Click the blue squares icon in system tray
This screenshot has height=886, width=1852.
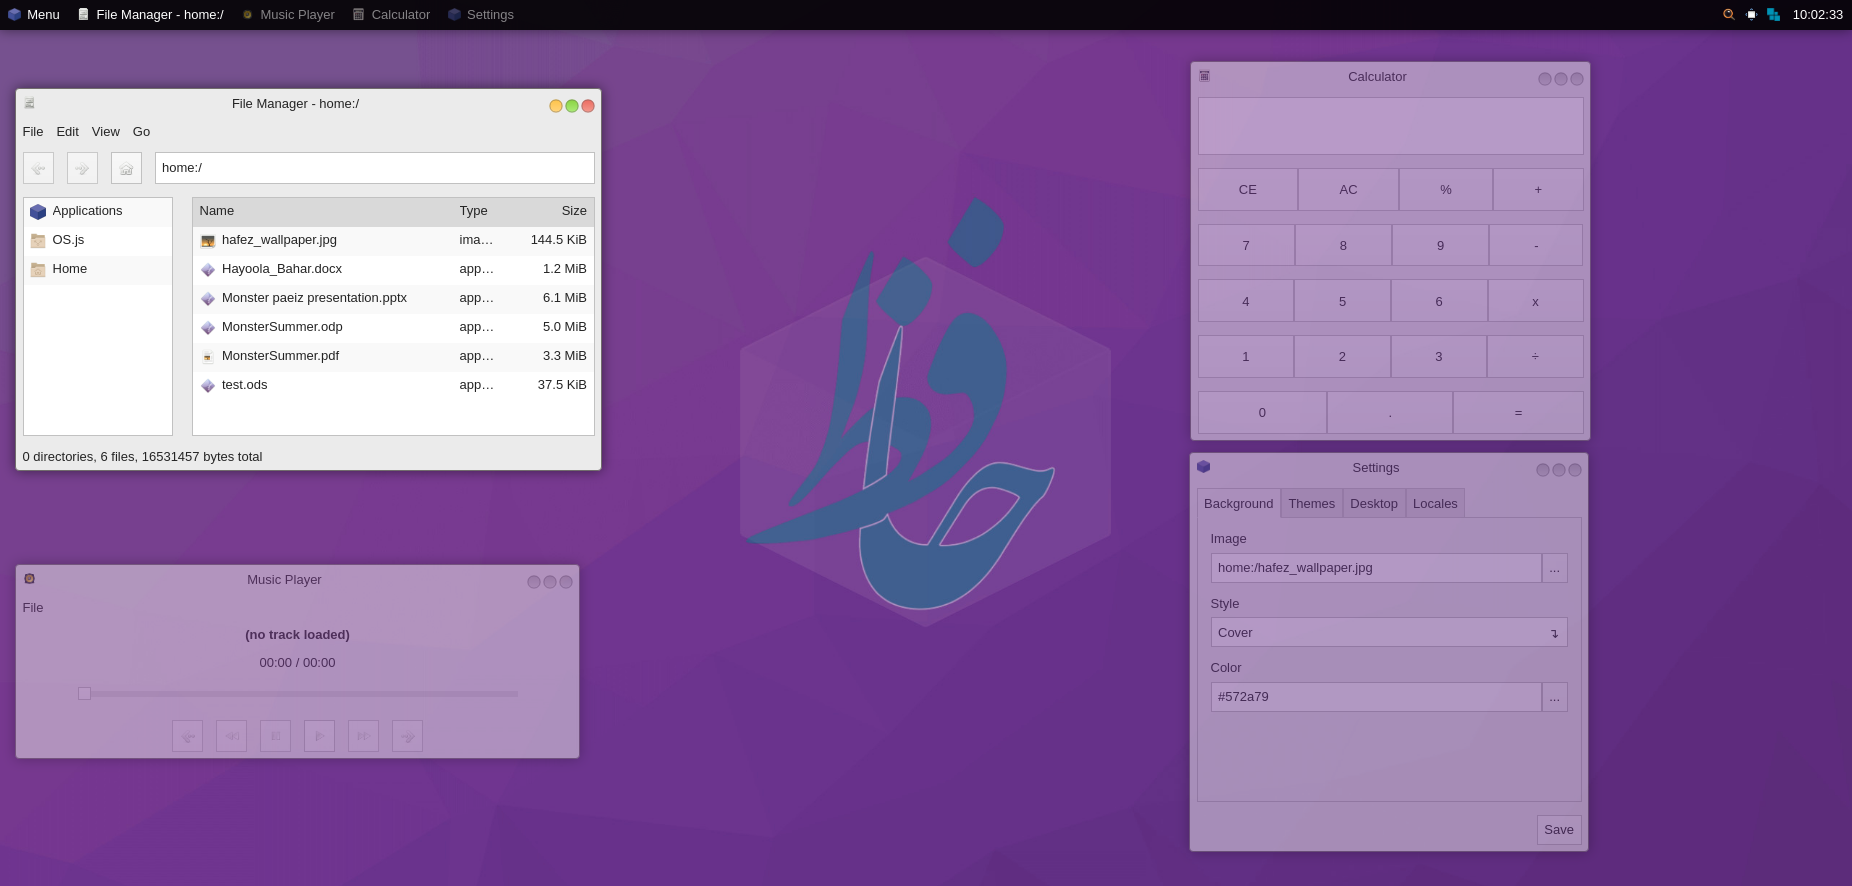tap(1774, 15)
